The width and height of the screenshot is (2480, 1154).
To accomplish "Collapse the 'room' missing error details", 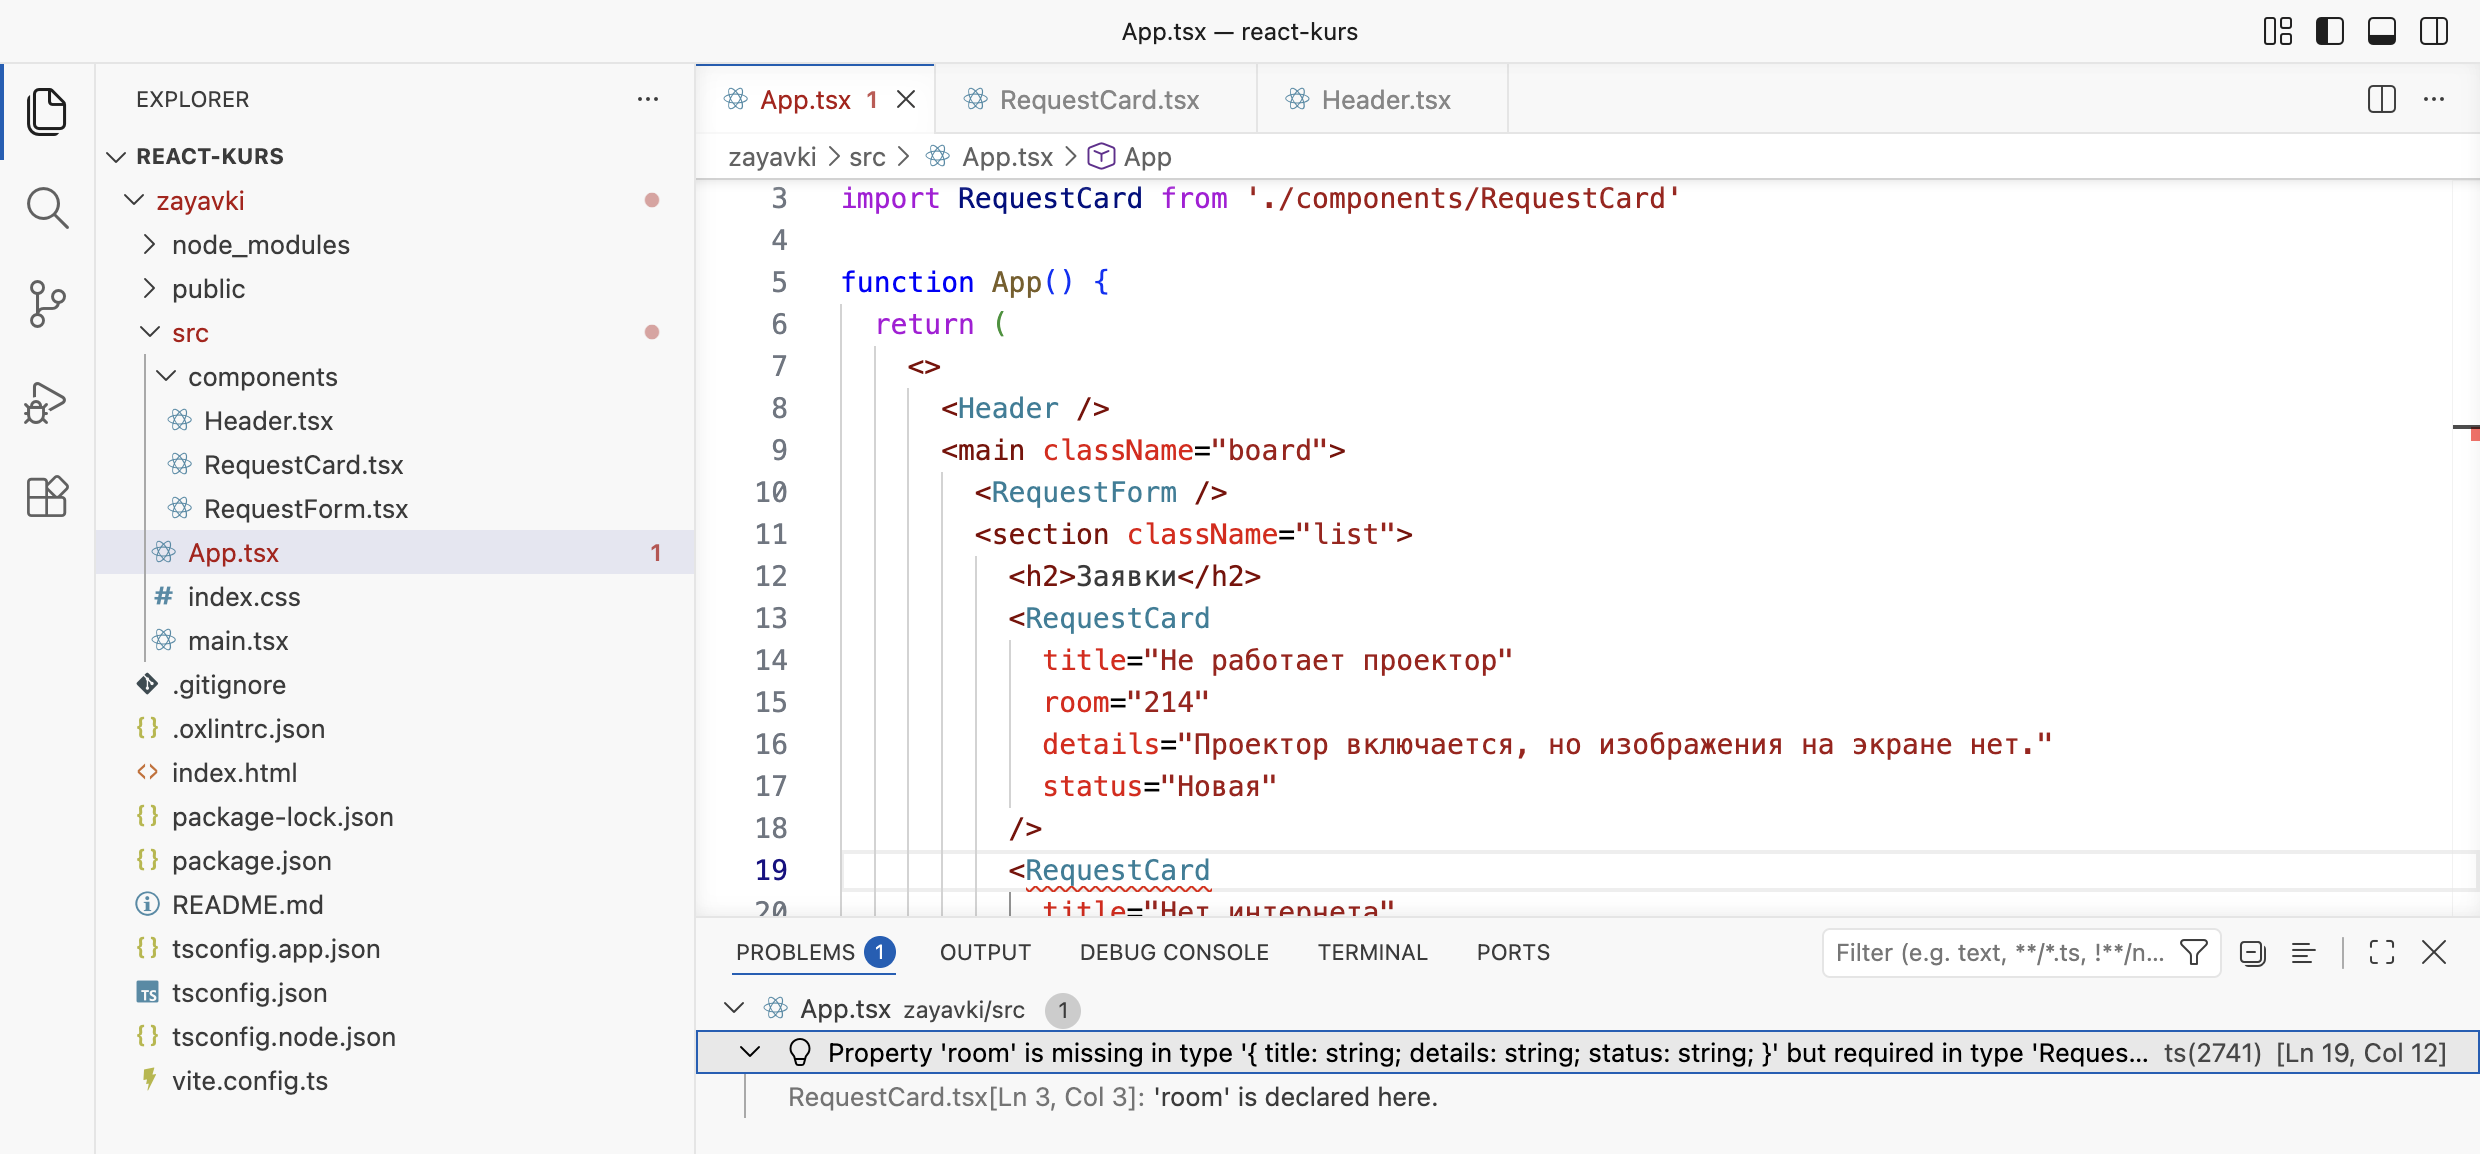I will pyautogui.click(x=750, y=1052).
